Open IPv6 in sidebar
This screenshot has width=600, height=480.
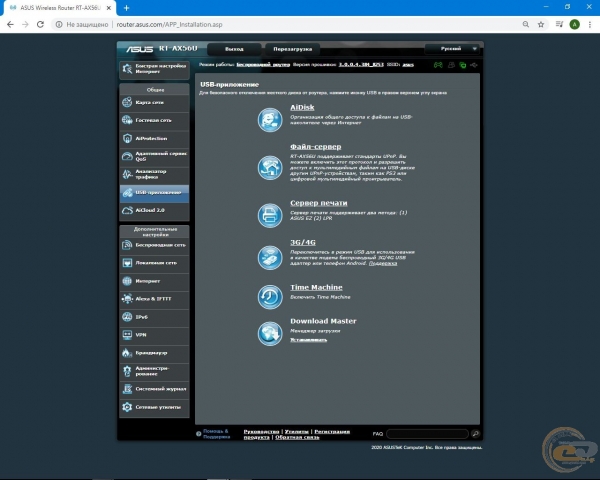[x=154, y=317]
